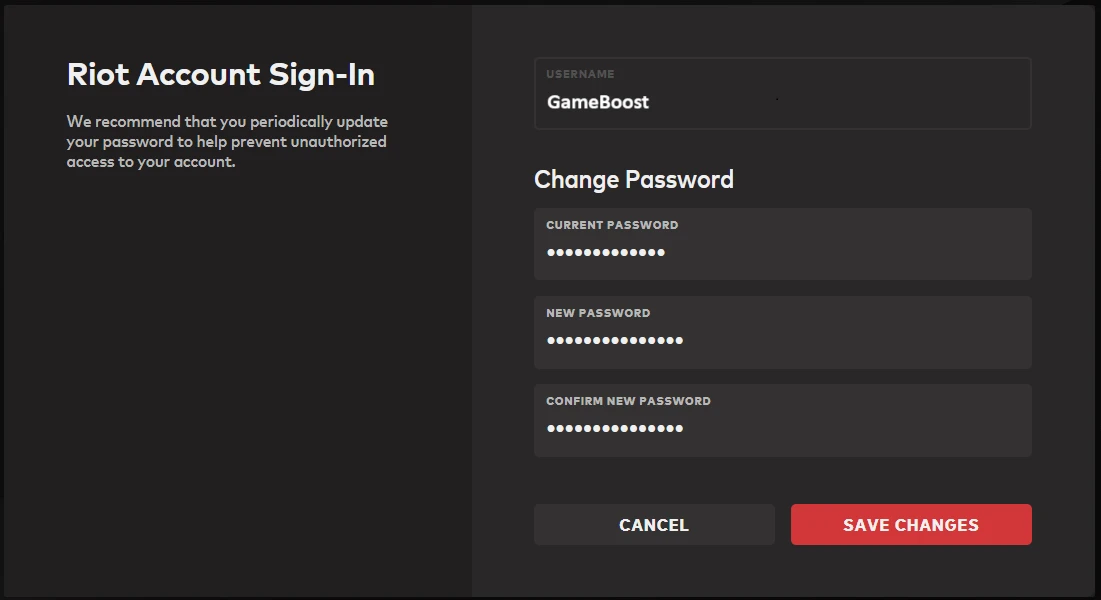Click the masked dots in Confirm New Password
The height and width of the screenshot is (600, 1101).
click(615, 429)
